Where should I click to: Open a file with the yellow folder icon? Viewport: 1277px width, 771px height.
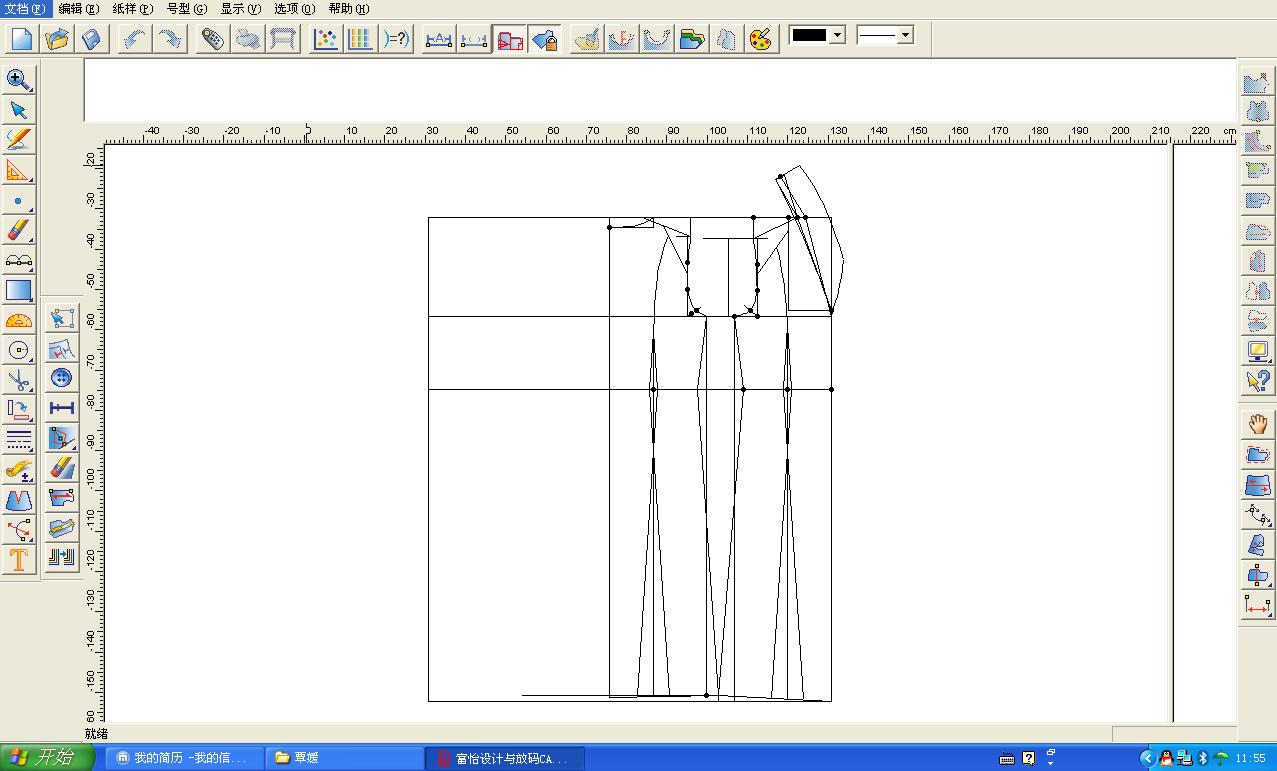coord(57,39)
